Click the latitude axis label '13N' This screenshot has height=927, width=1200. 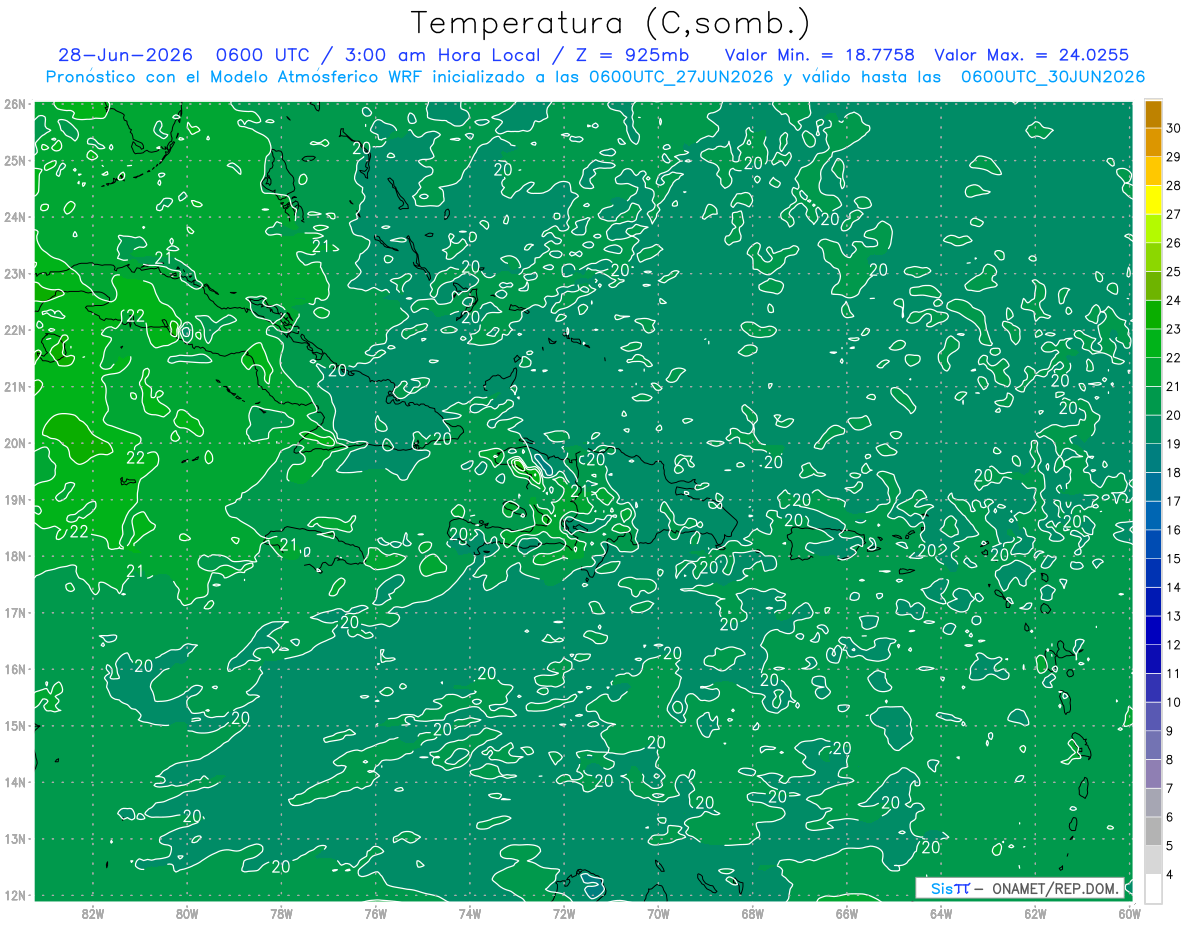pos(15,839)
